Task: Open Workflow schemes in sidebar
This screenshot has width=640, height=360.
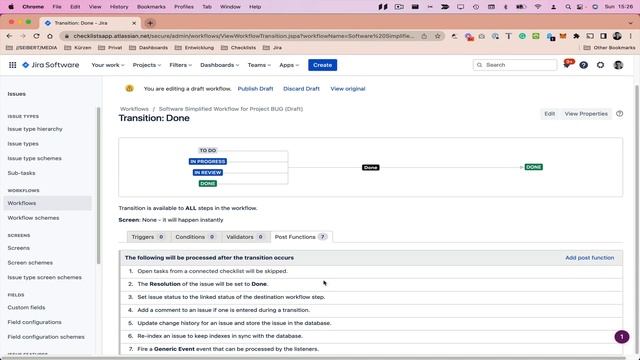Action: coord(33,218)
